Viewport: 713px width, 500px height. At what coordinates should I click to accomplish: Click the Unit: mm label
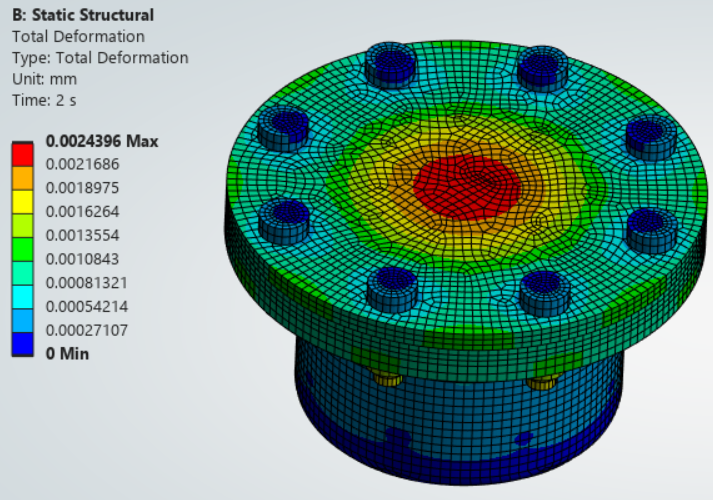[44, 79]
